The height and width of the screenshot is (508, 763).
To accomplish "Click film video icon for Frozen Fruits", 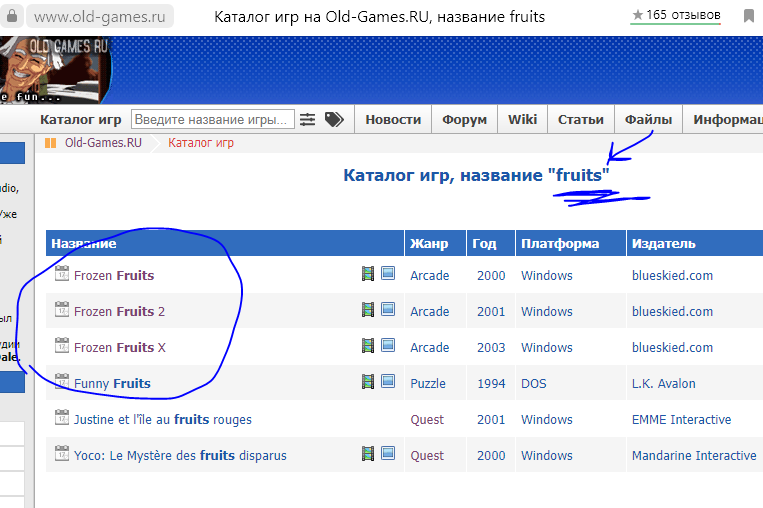I will pos(368,273).
